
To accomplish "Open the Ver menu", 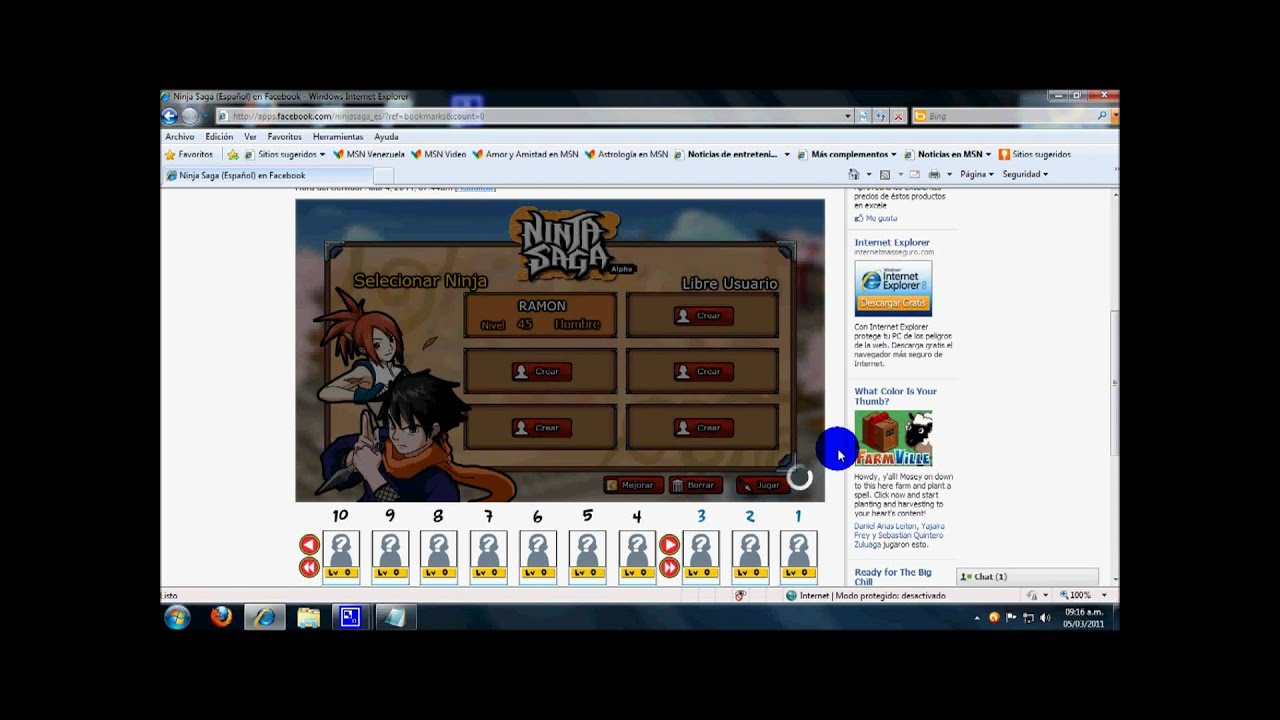I will 250,137.
